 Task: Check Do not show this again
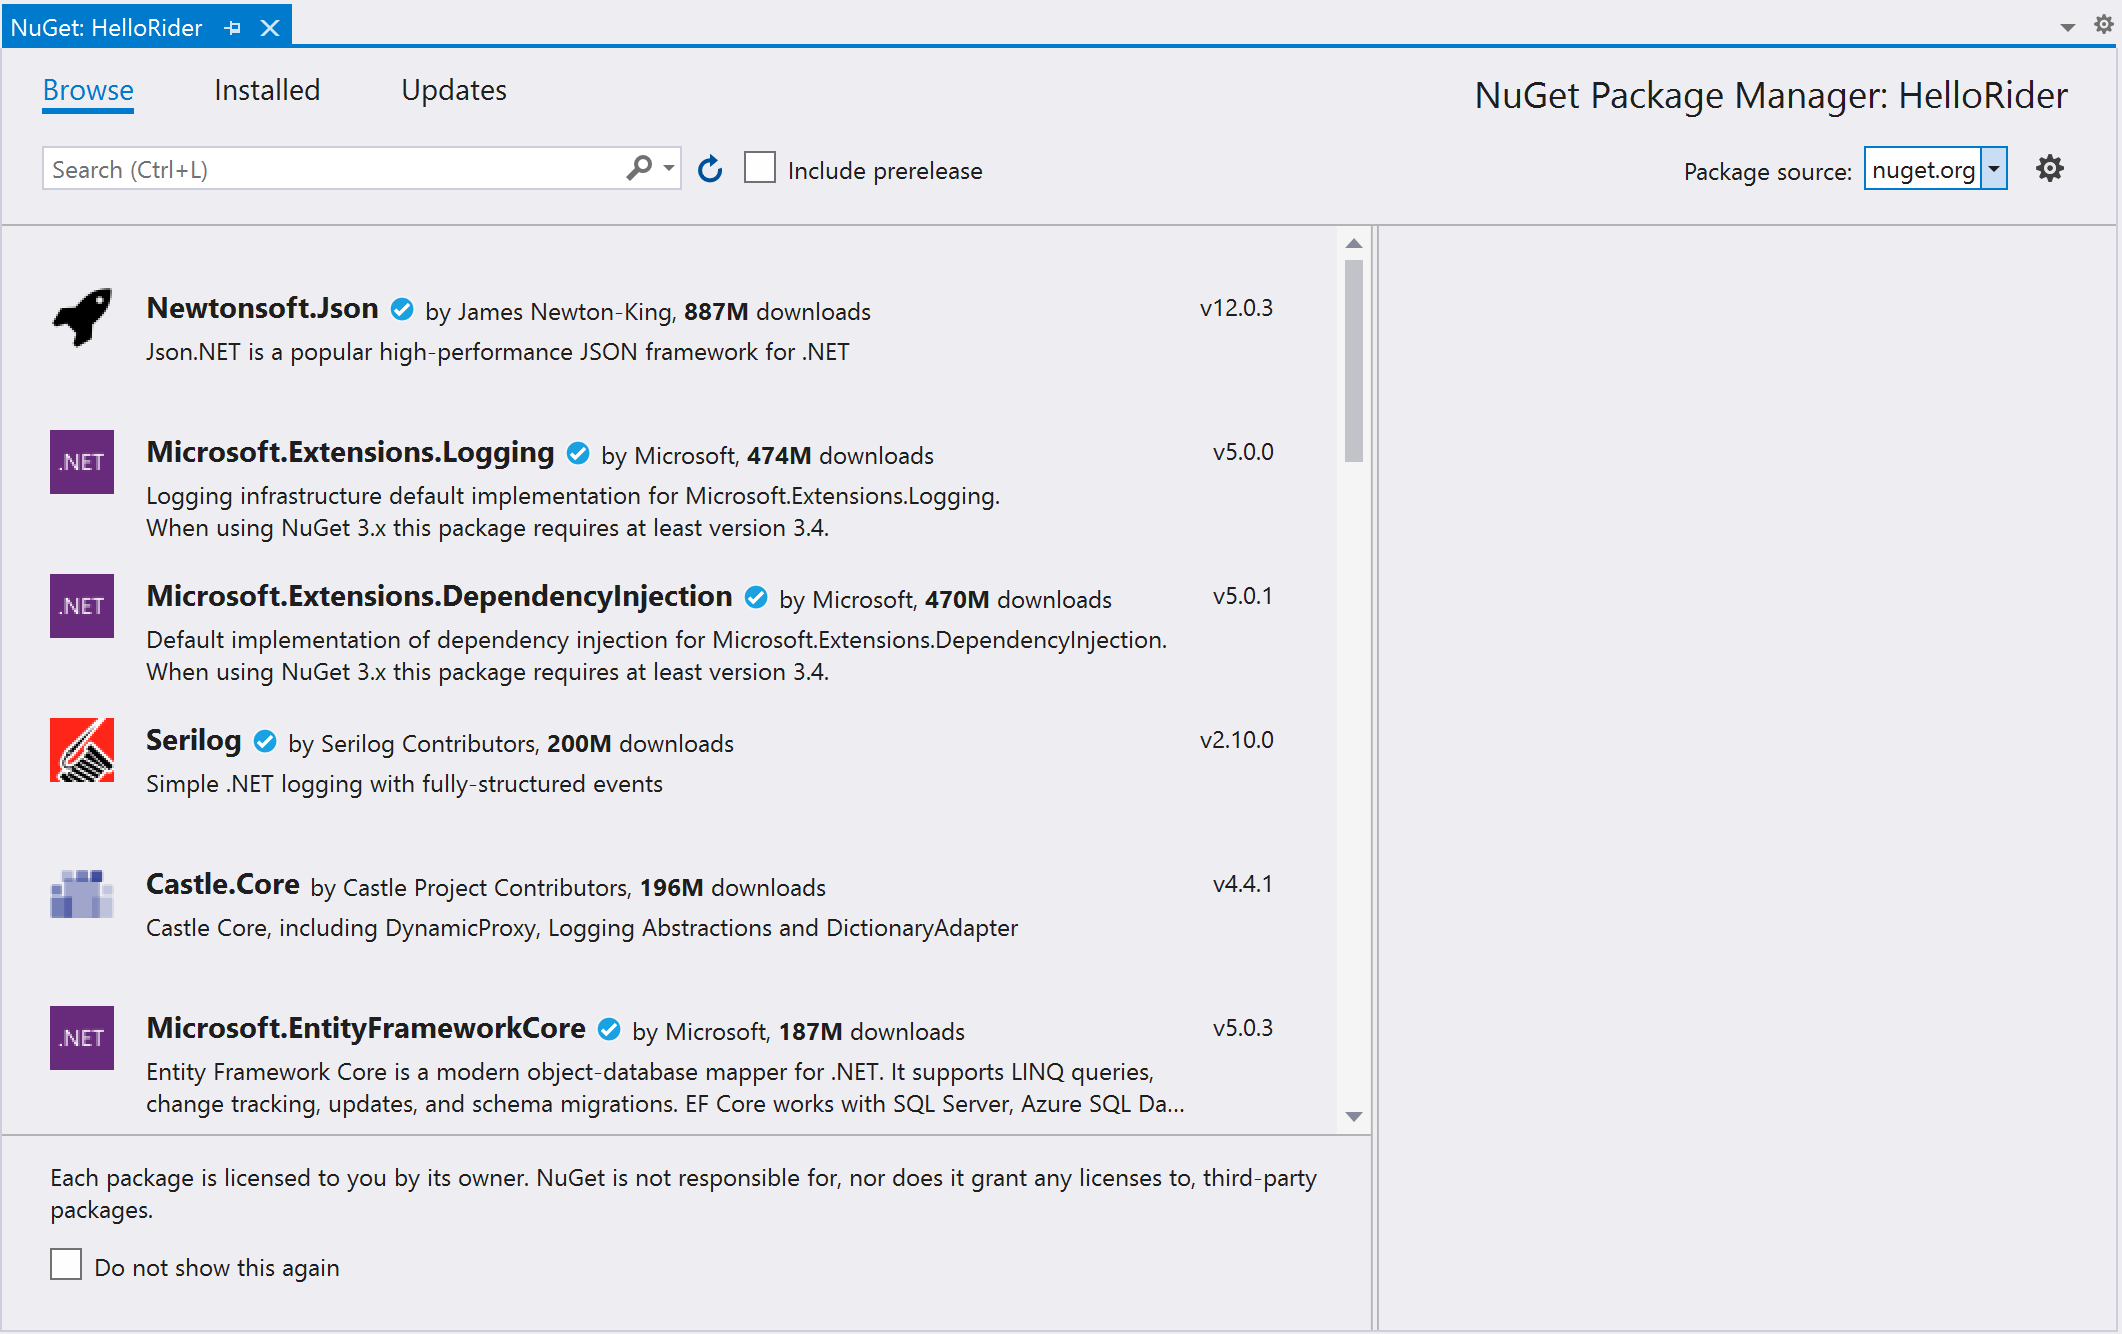click(66, 1265)
